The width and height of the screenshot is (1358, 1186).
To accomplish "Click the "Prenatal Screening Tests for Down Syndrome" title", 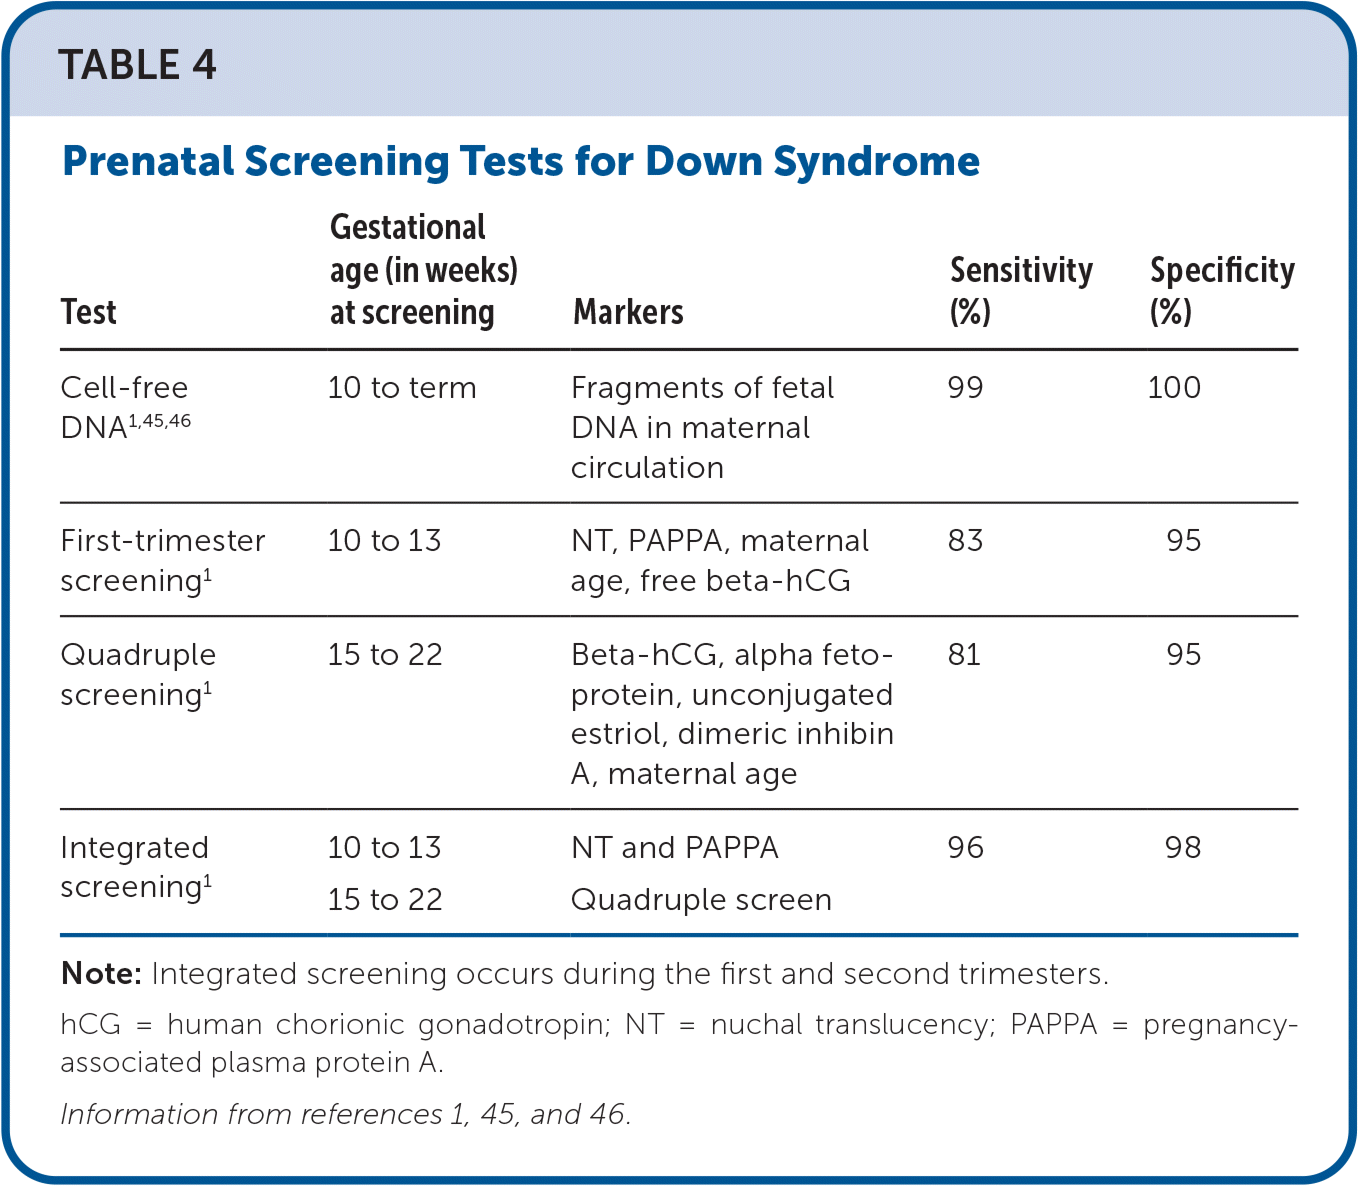I will (x=520, y=162).
